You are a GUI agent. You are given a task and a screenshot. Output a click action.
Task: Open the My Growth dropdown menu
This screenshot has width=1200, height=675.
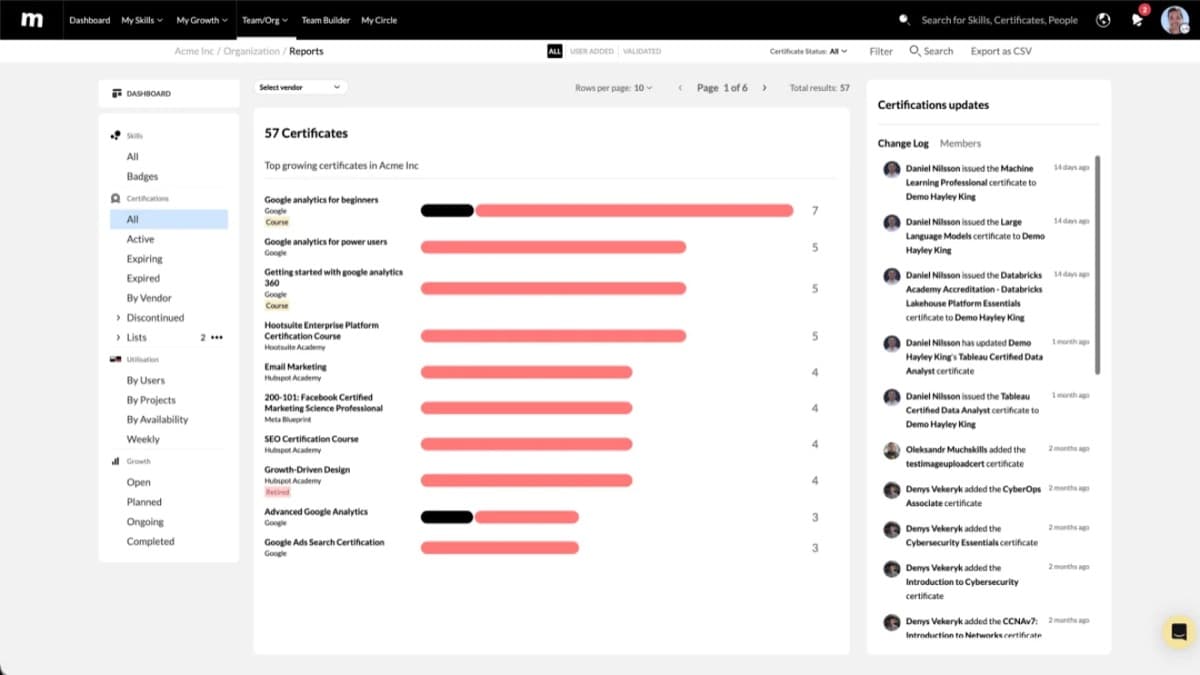point(201,20)
